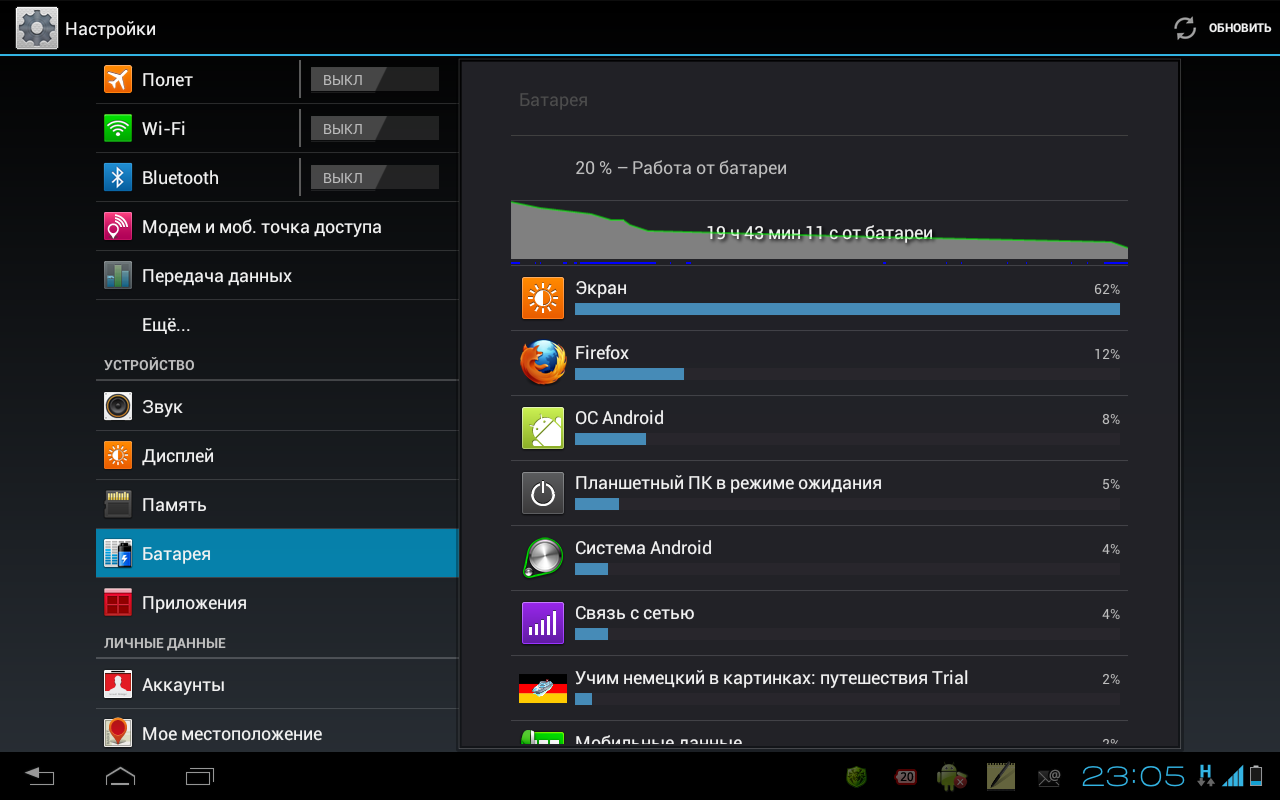Tap the purple Связь с сетью signal icon
This screenshot has height=800, width=1280.
click(x=543, y=623)
